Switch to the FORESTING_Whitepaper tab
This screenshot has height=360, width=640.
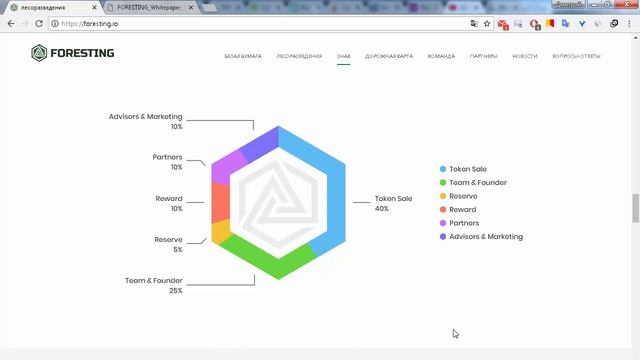[149, 7]
